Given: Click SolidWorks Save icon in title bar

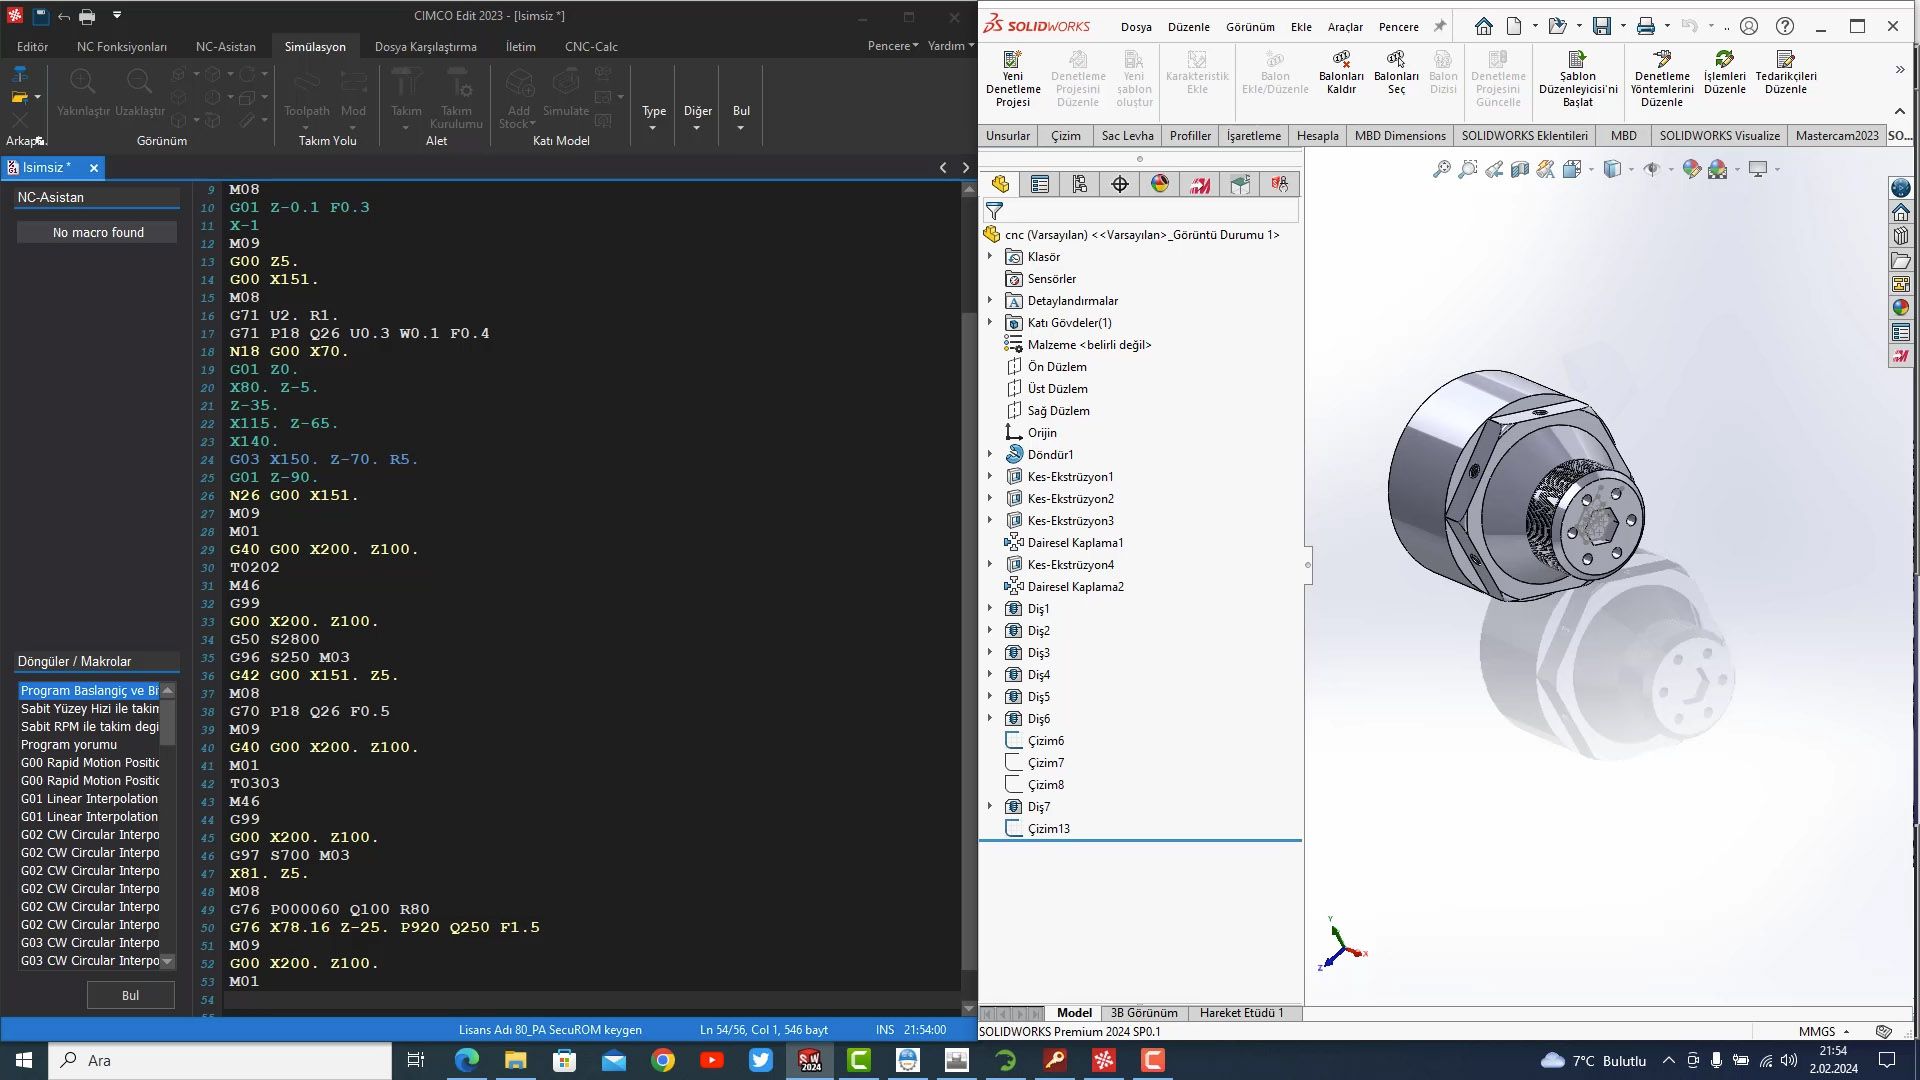Looking at the screenshot, I should point(1602,26).
